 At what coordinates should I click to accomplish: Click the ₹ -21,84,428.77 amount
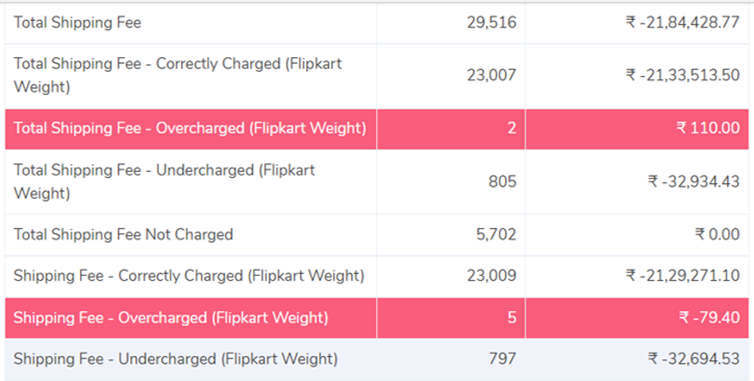(x=682, y=23)
